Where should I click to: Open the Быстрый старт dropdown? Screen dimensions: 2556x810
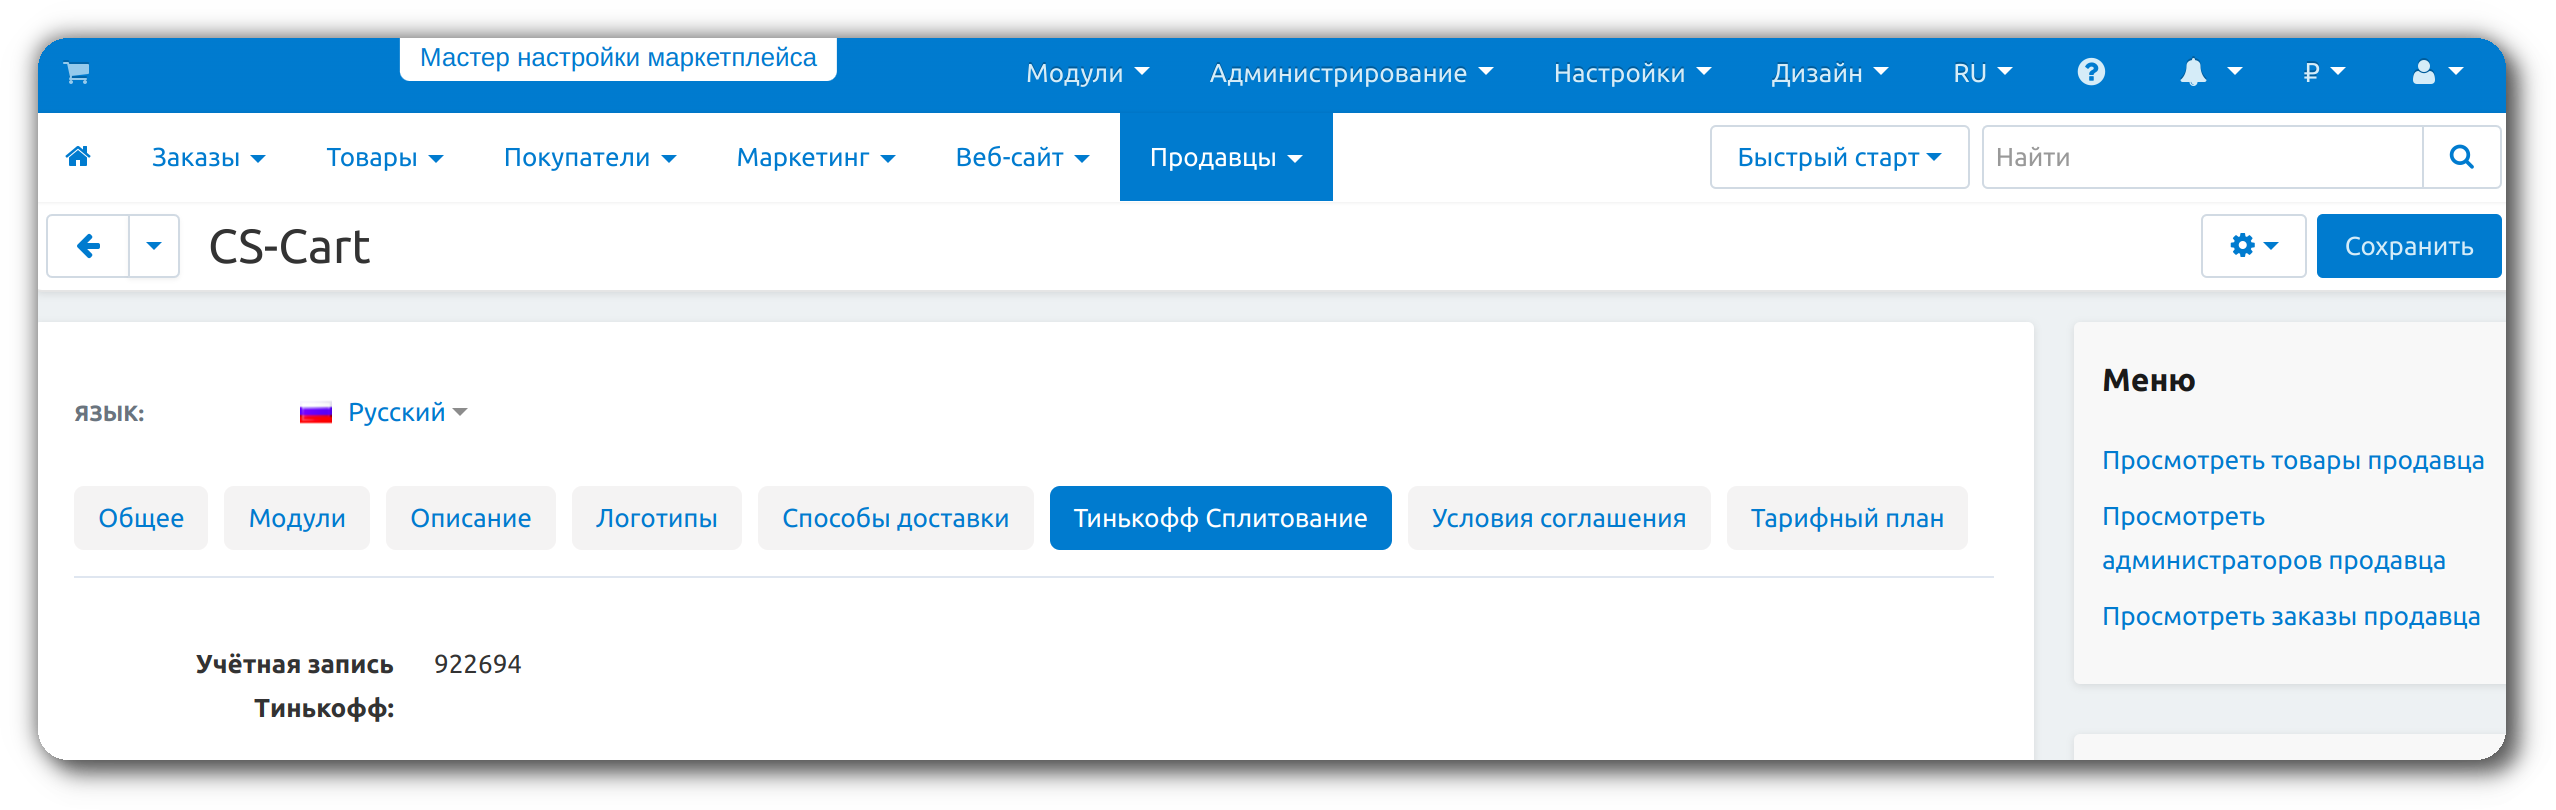pos(1838,157)
